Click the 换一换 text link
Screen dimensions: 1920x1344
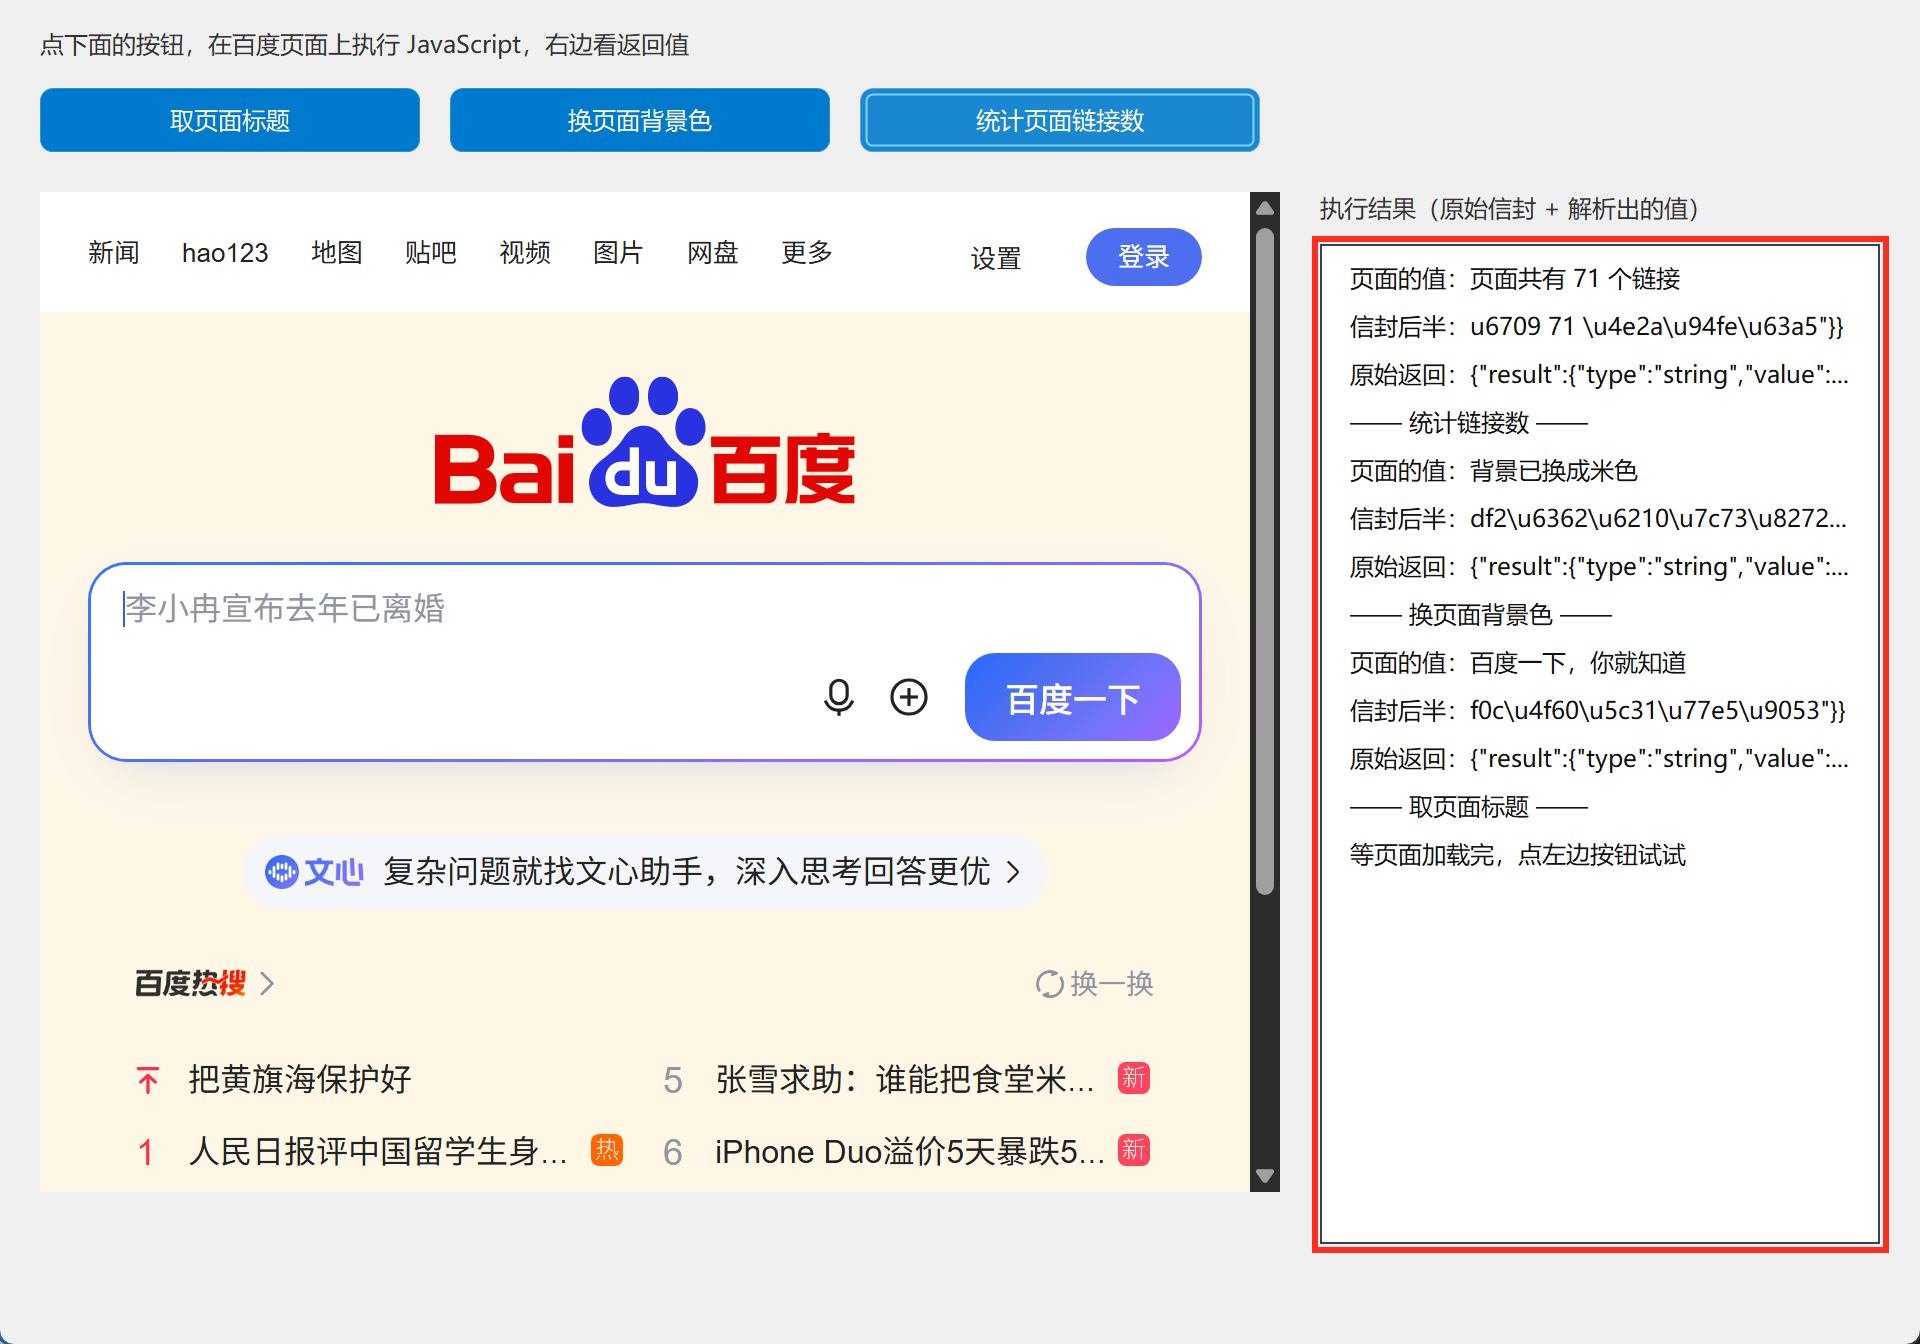[x=1112, y=984]
